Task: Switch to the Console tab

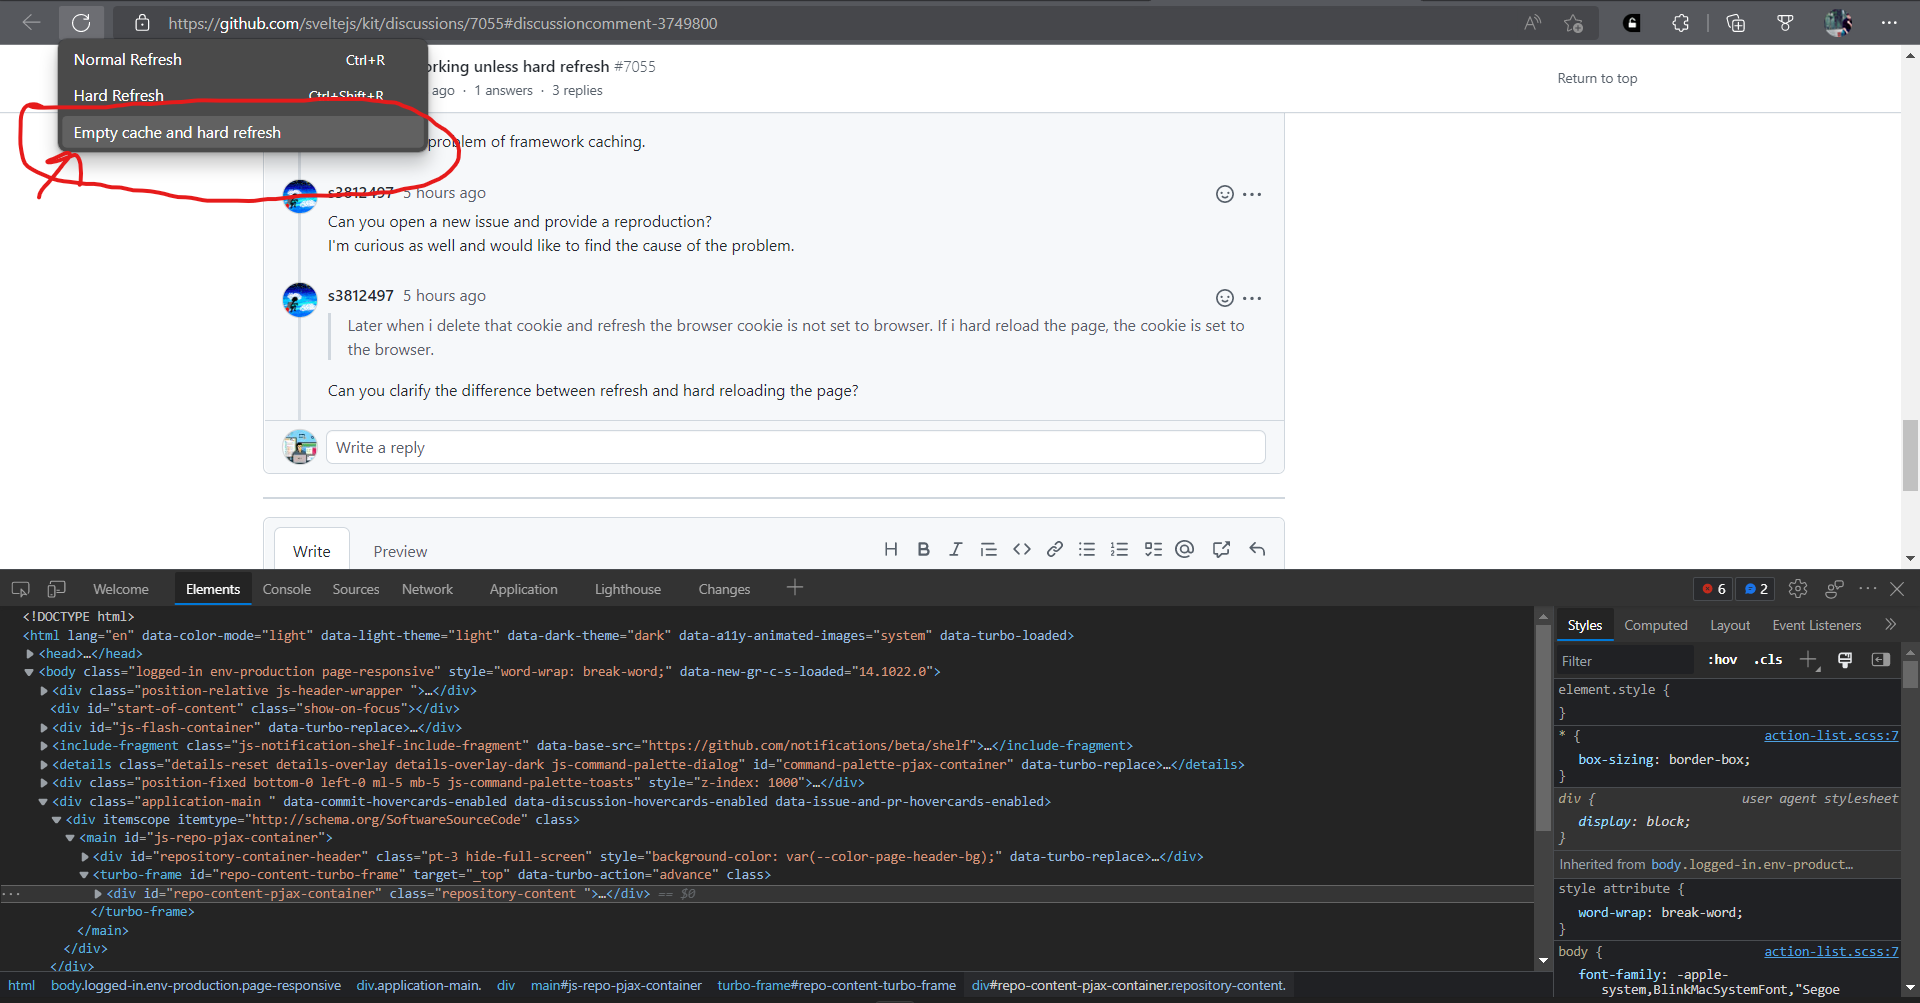Action: point(287,589)
